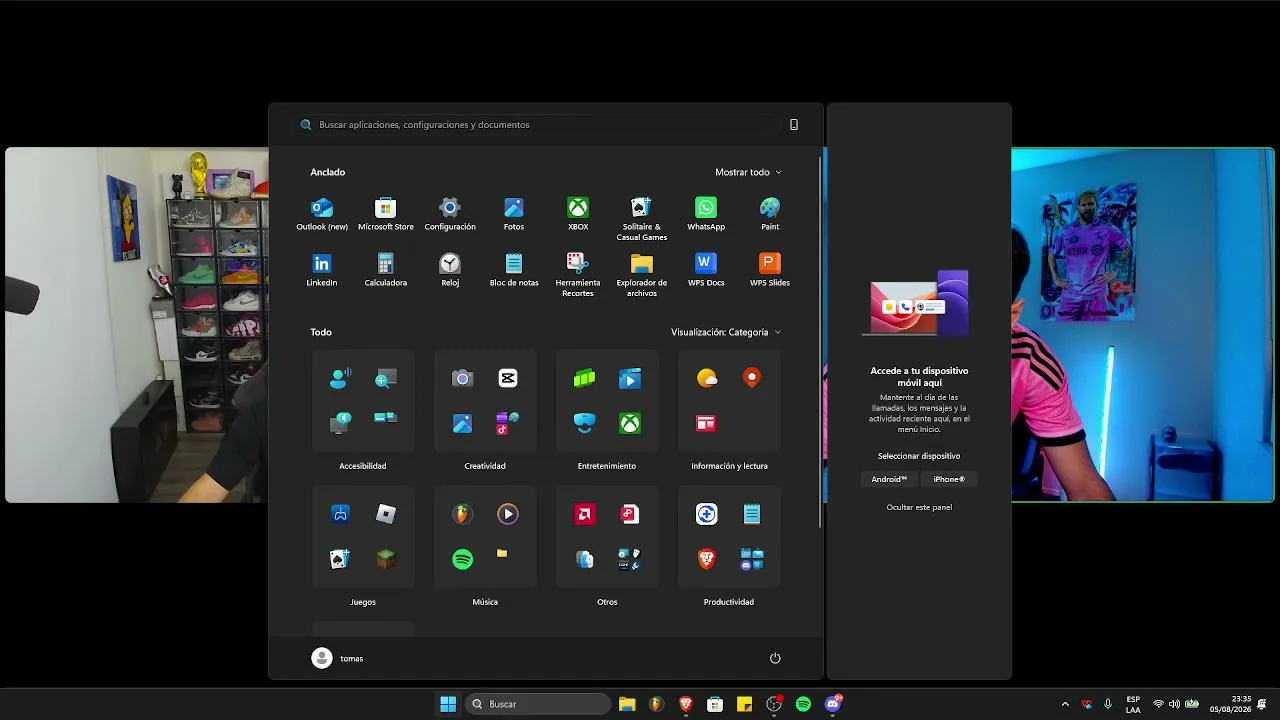Click the Start menu vertical scrollbar
Screen dimensions: 1280x720
click(821, 340)
